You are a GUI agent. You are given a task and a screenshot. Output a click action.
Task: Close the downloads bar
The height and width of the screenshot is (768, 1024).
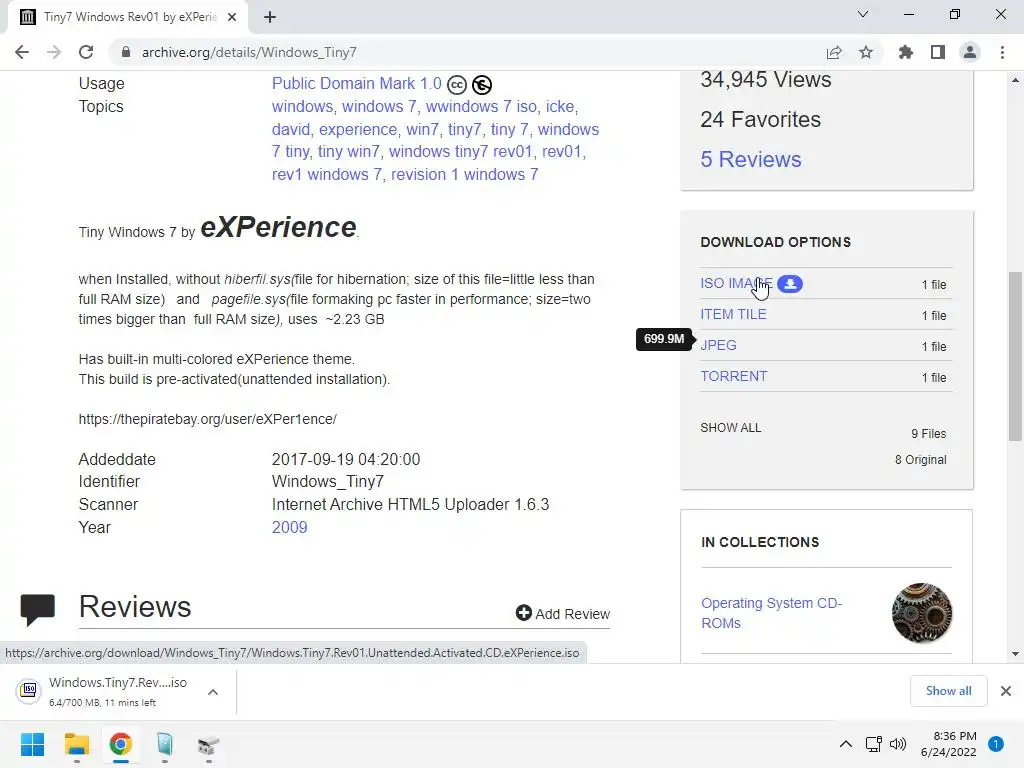tap(1006, 691)
